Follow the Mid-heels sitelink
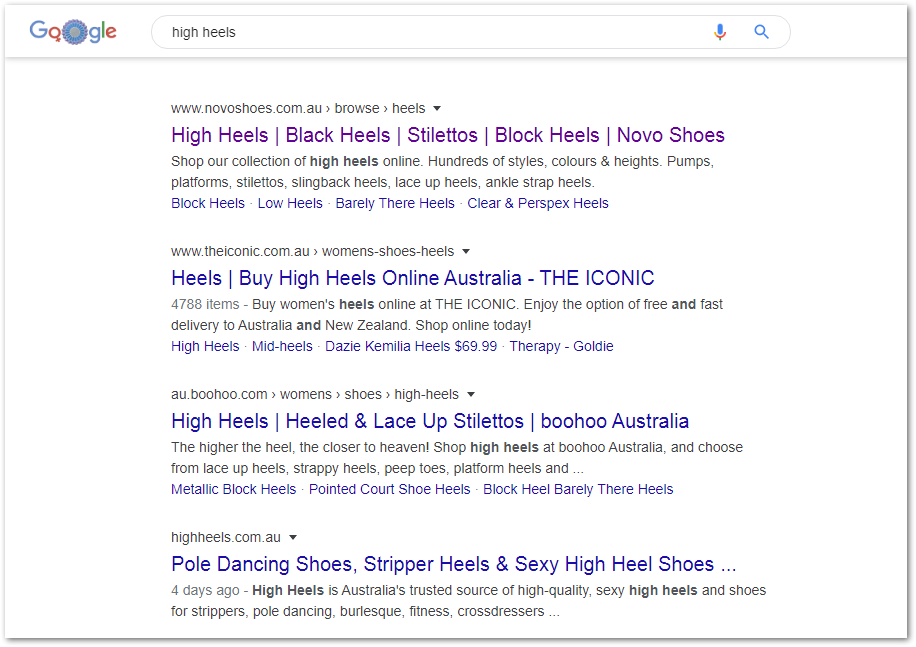This screenshot has height=647, width=916. 282,346
